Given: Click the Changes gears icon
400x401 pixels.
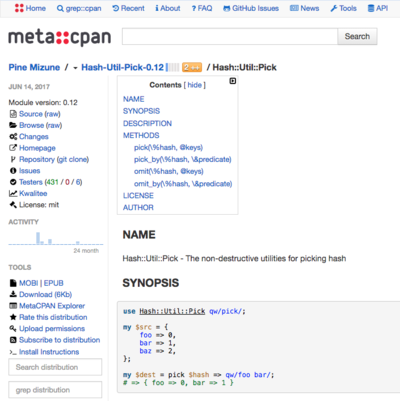Looking at the screenshot, I should point(13,137).
